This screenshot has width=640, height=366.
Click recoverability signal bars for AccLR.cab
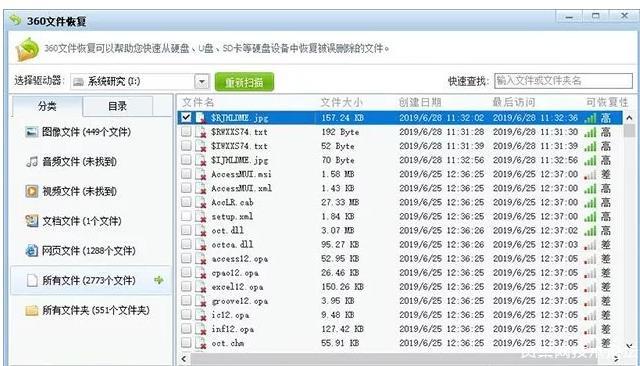click(590, 202)
